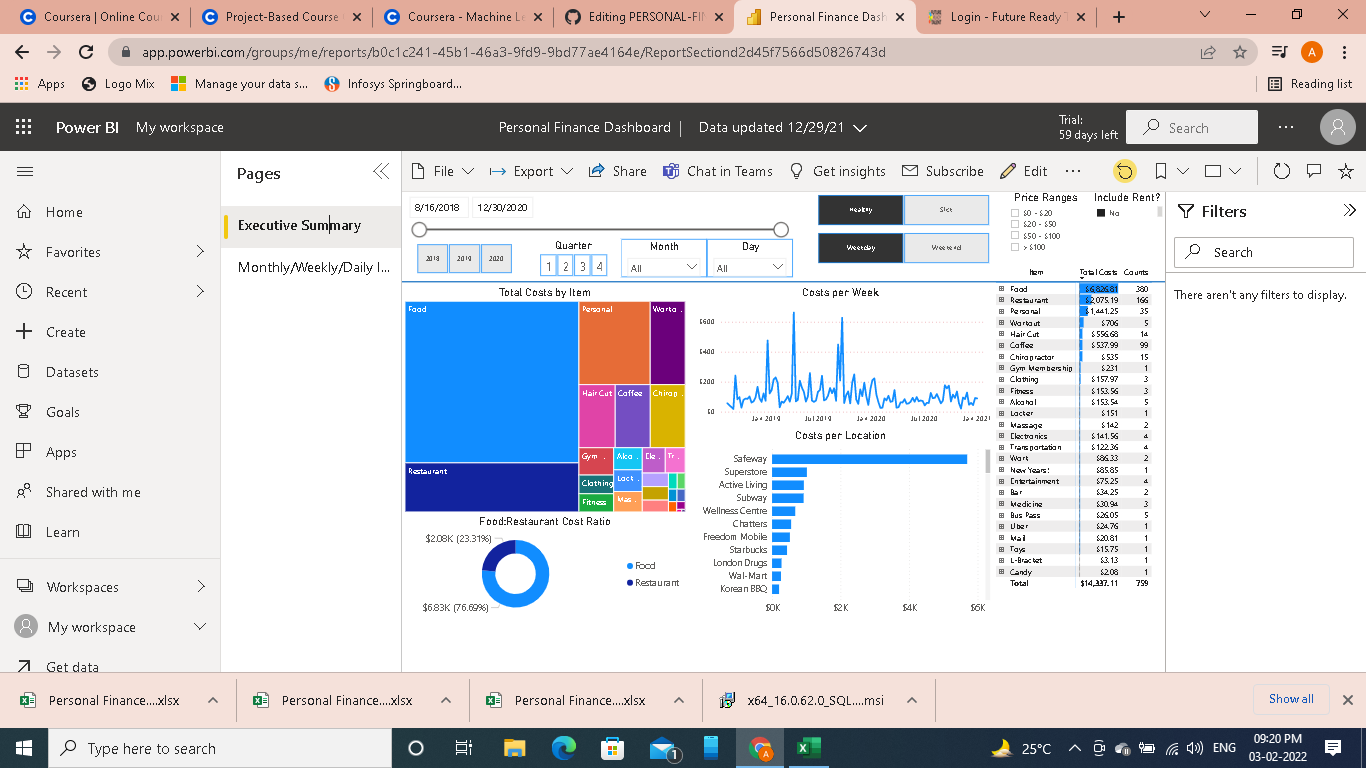This screenshot has height=768, width=1366.
Task: Select the Weekend toggle button
Action: 946,247
